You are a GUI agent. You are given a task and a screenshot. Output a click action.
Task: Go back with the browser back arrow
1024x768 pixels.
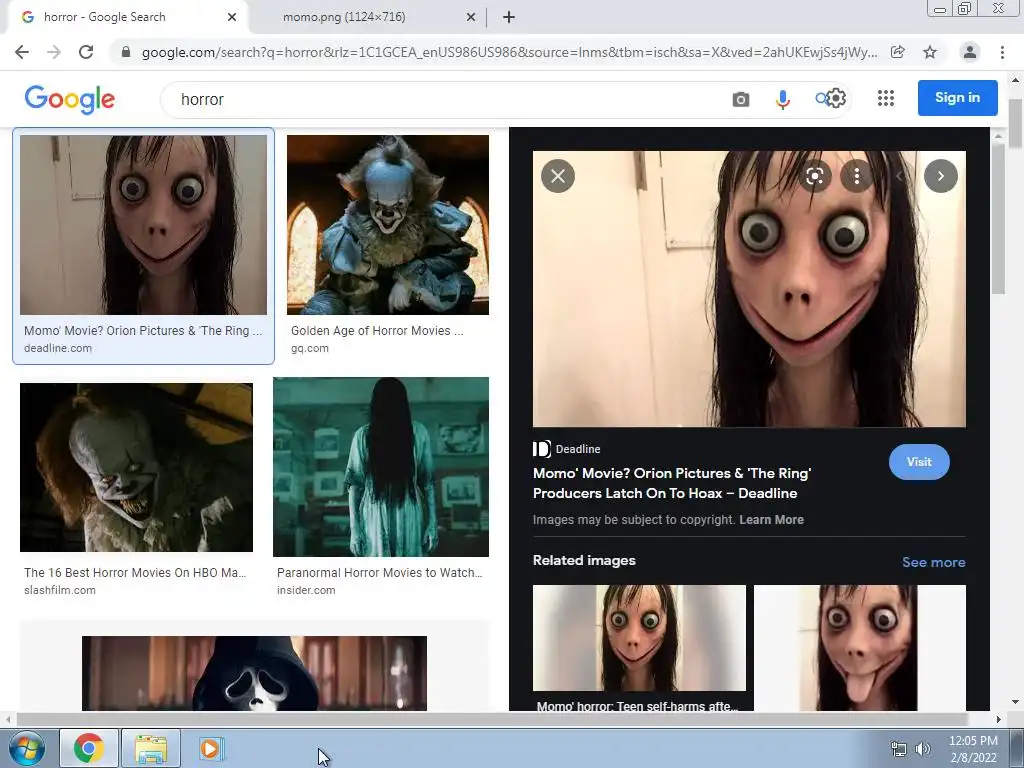(x=22, y=52)
